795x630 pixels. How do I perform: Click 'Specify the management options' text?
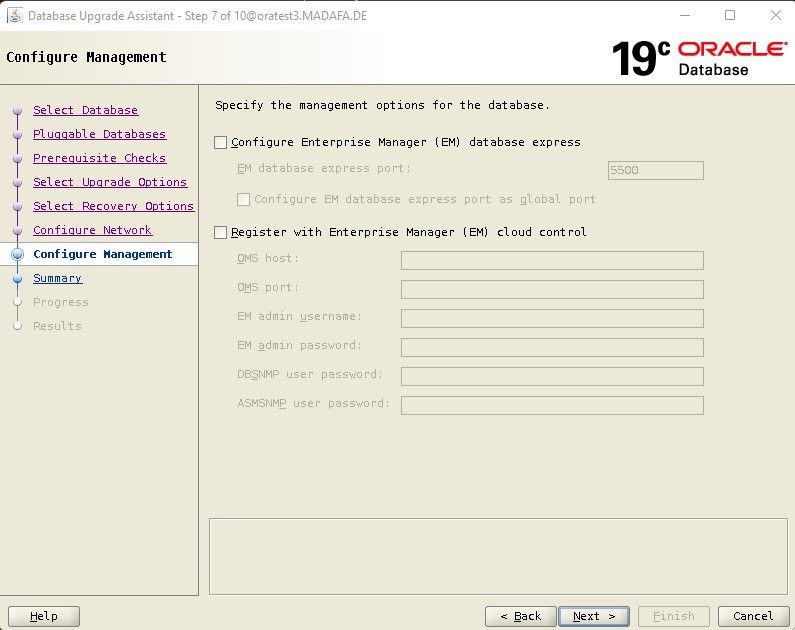tap(382, 105)
